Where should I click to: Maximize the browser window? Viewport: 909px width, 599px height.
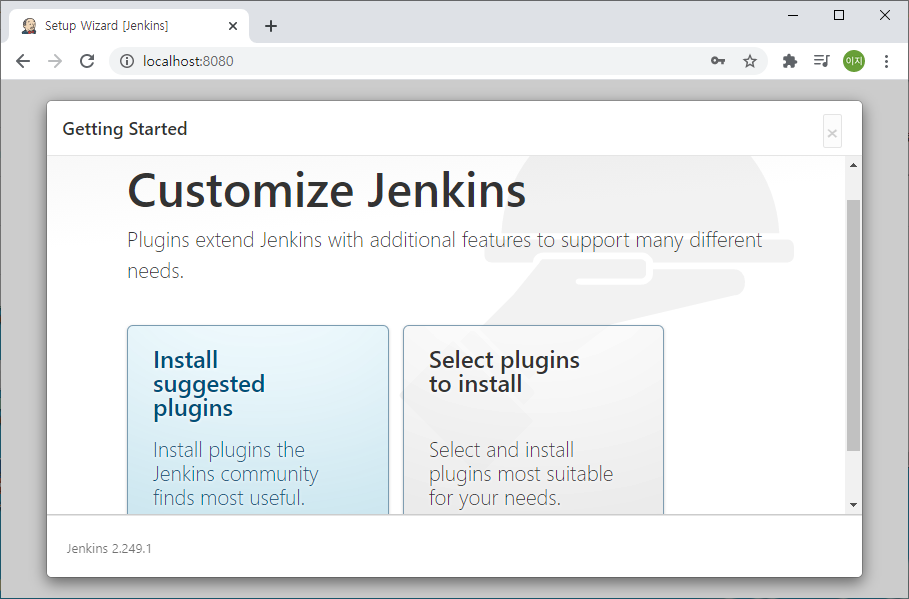(839, 16)
